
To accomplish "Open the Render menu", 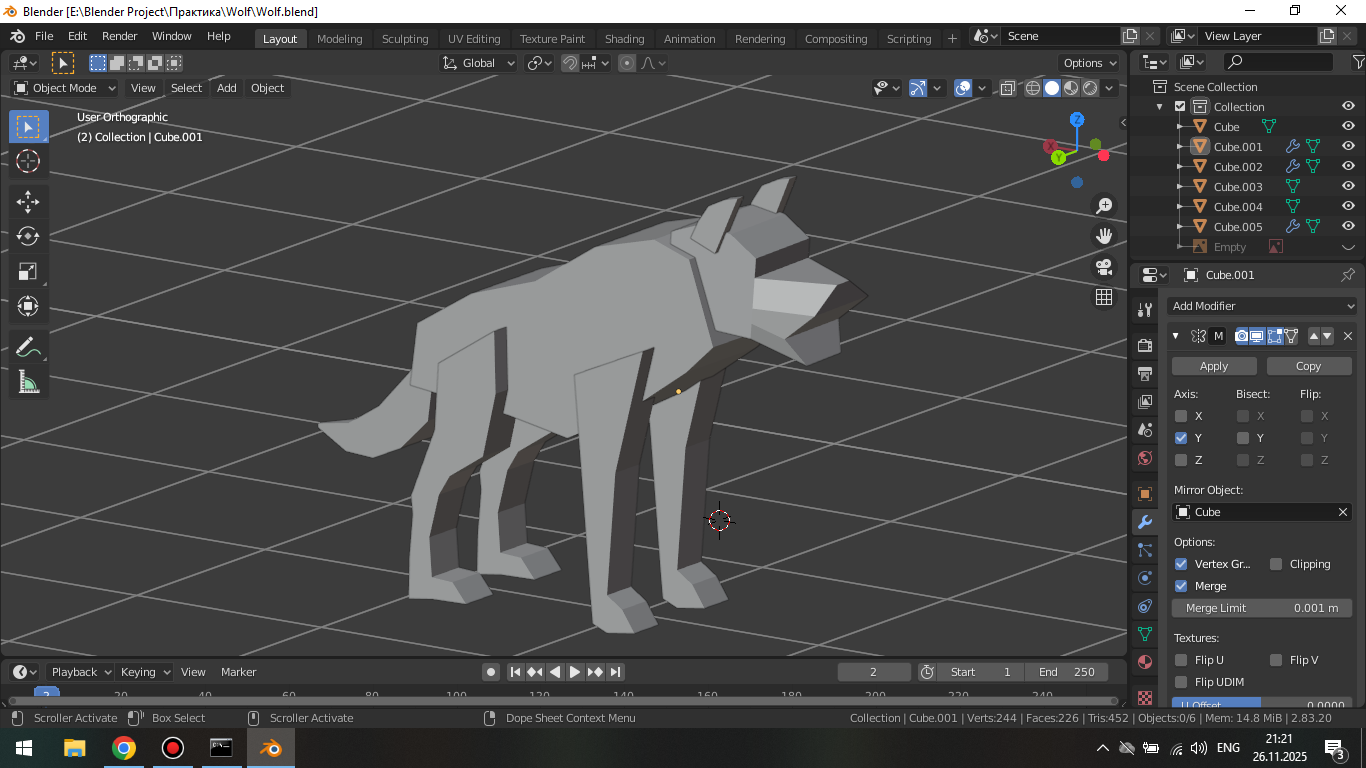I will (120, 36).
